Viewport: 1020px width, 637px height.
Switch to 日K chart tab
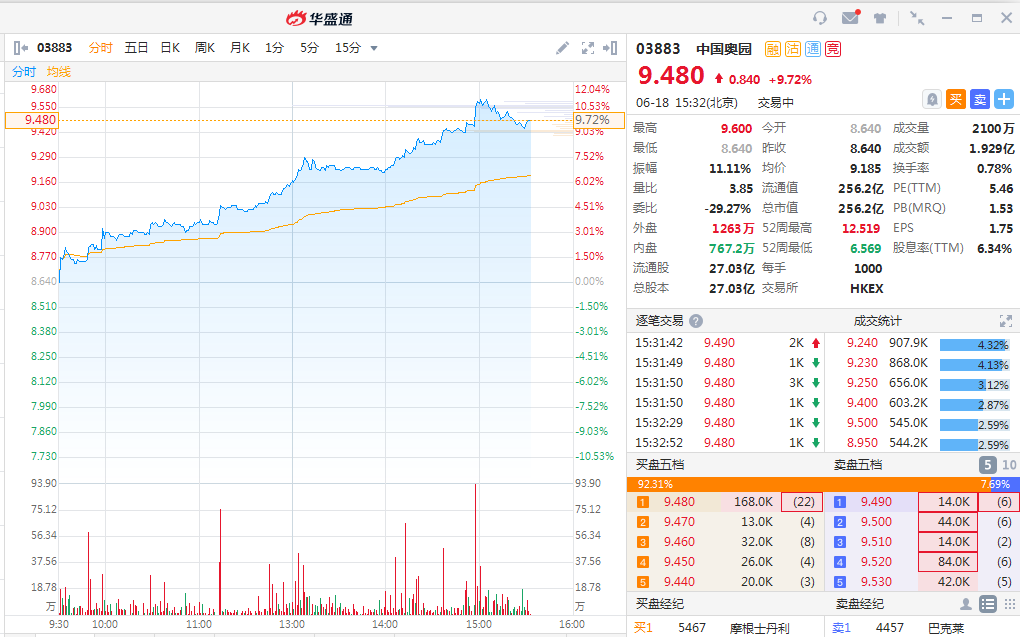(170, 47)
